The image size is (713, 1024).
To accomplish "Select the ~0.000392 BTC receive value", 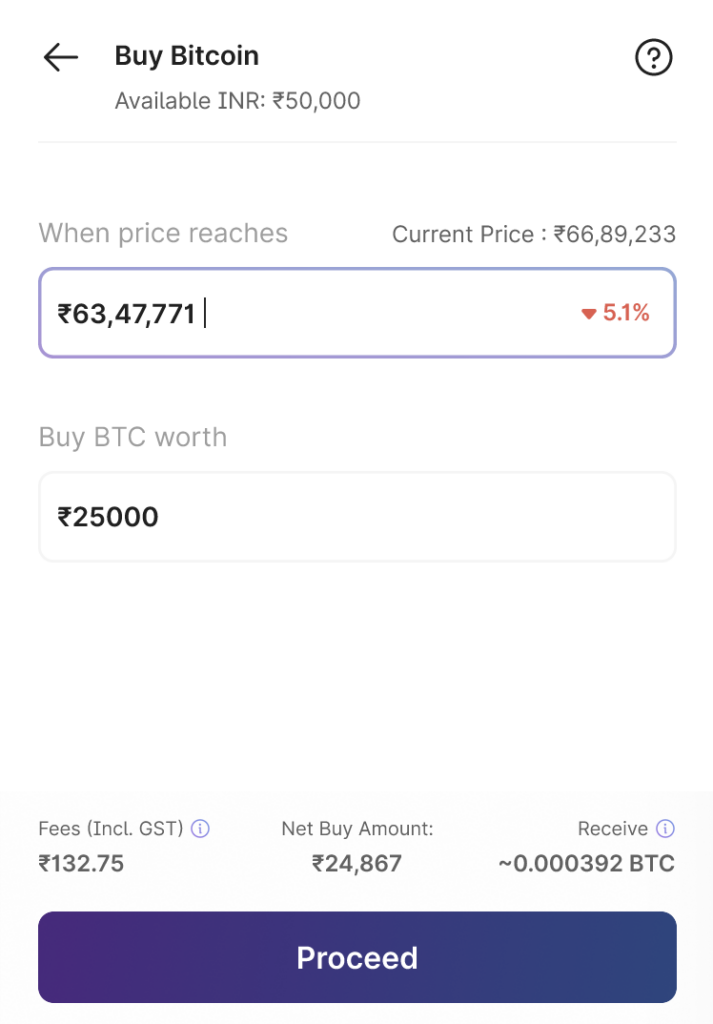I will click(x=587, y=864).
